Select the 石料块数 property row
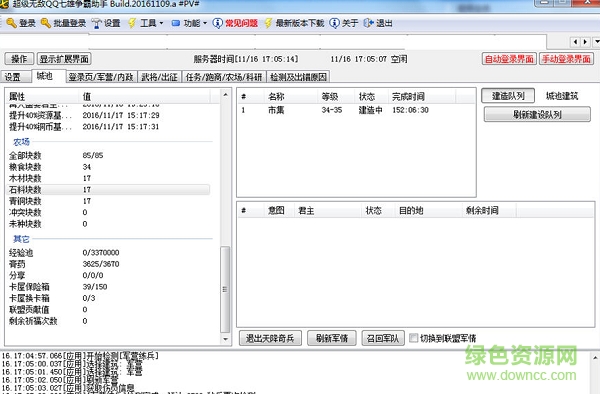 (x=109, y=189)
